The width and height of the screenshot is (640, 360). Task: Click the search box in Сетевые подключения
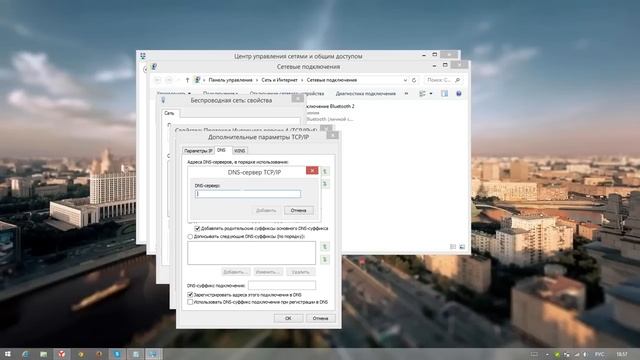443,80
